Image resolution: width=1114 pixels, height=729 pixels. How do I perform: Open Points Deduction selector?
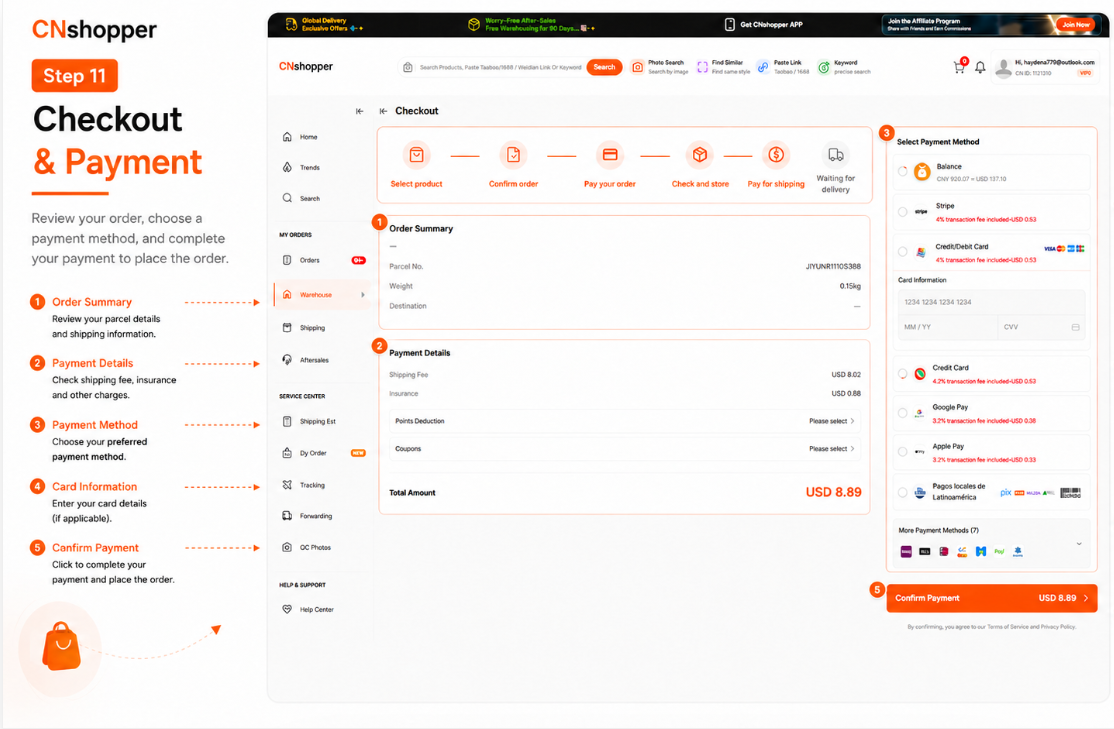624,421
